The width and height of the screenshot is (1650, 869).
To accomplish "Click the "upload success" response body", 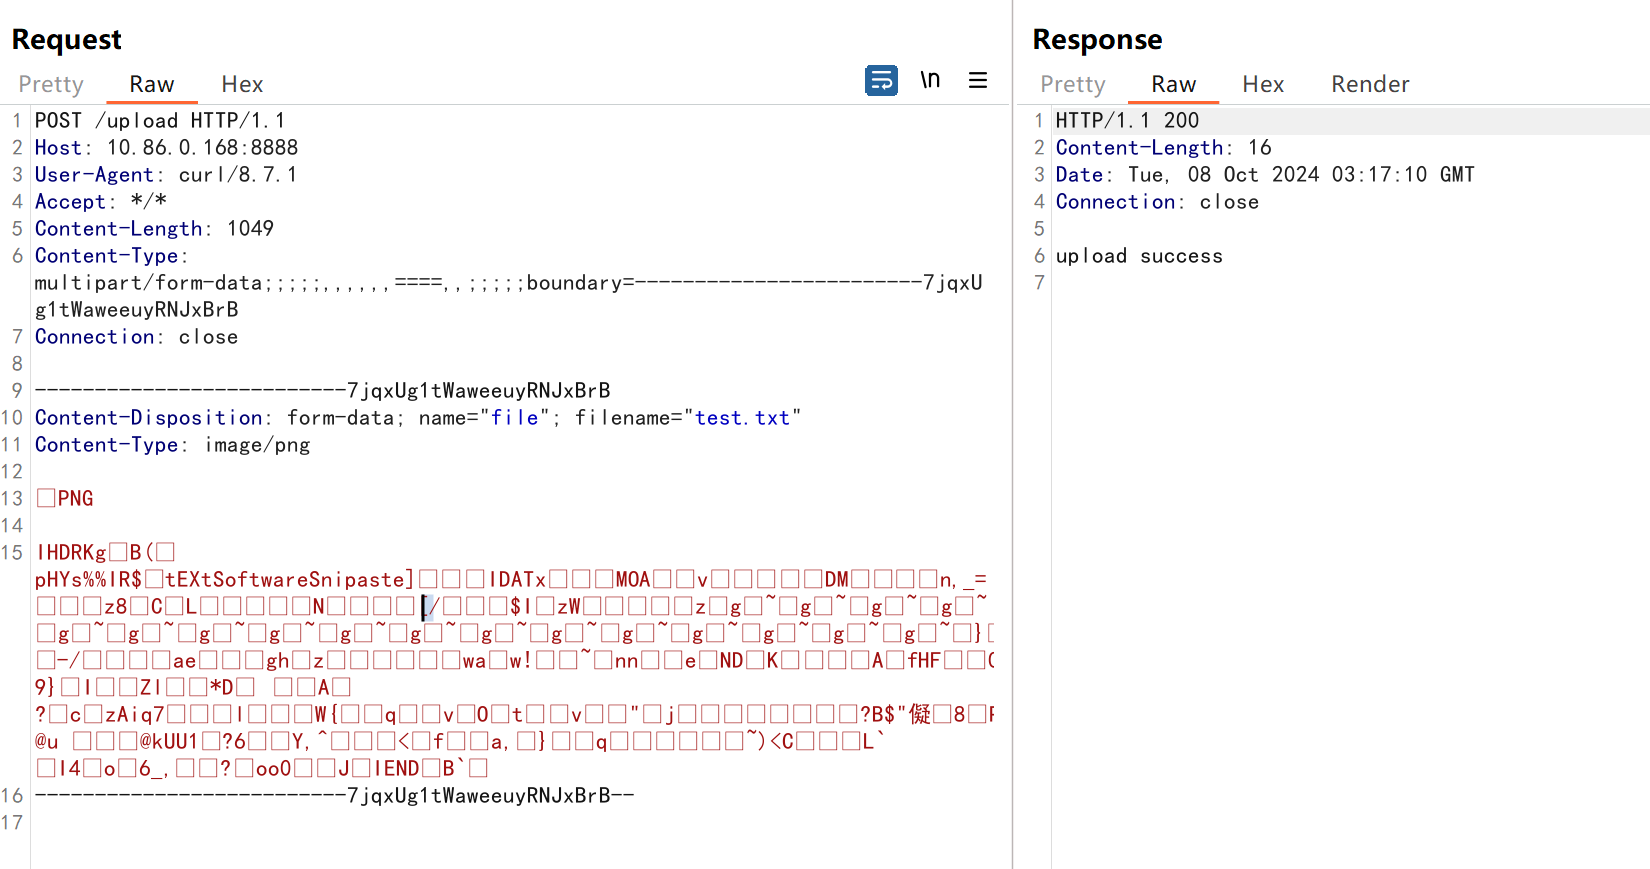I will [1139, 256].
